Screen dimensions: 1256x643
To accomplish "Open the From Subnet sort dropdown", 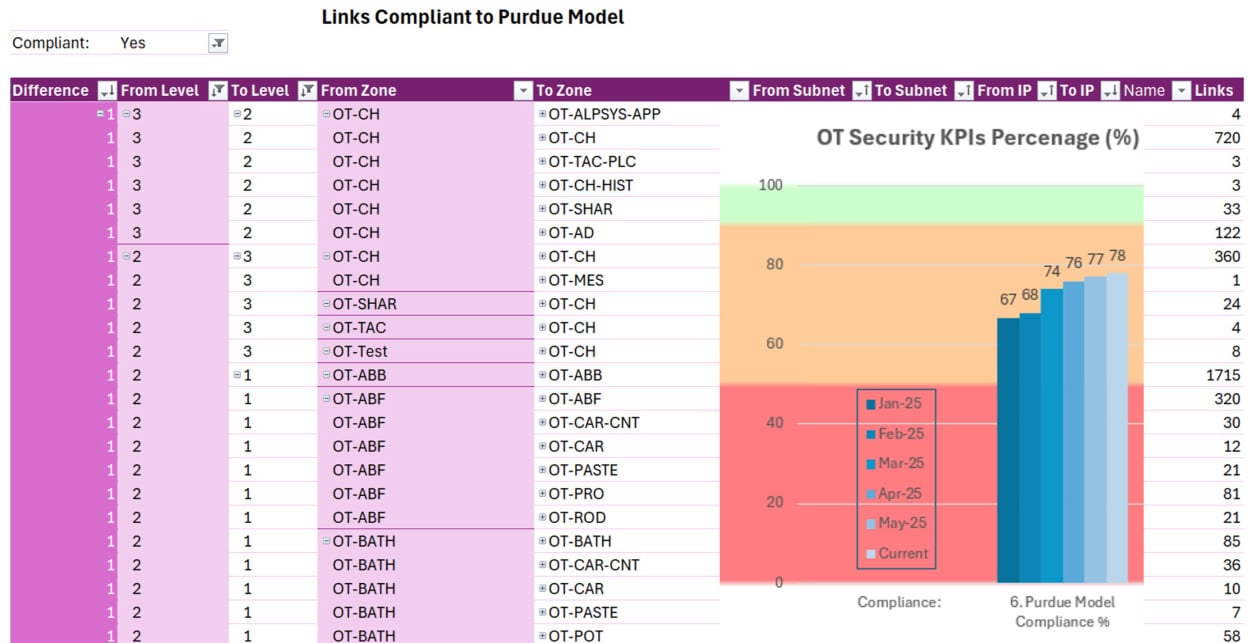I will (861, 91).
